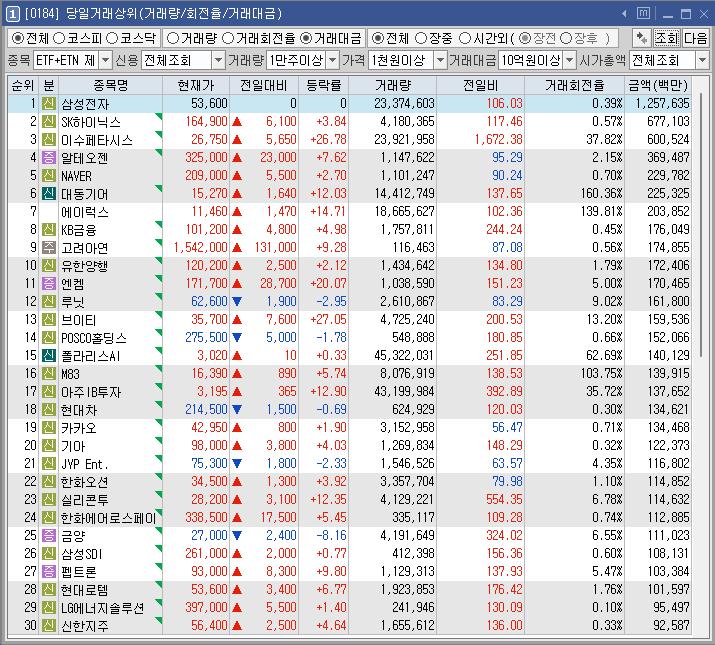Select the 거래량 sort radio button

pyautogui.click(x=172, y=38)
